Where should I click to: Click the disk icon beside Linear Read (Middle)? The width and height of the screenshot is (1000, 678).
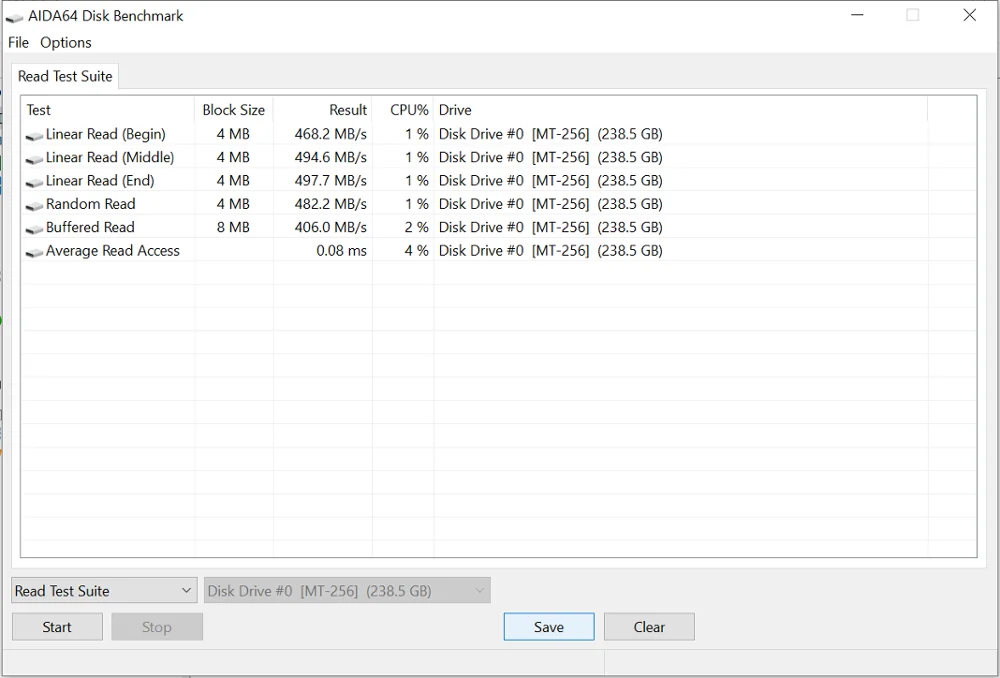pos(34,159)
